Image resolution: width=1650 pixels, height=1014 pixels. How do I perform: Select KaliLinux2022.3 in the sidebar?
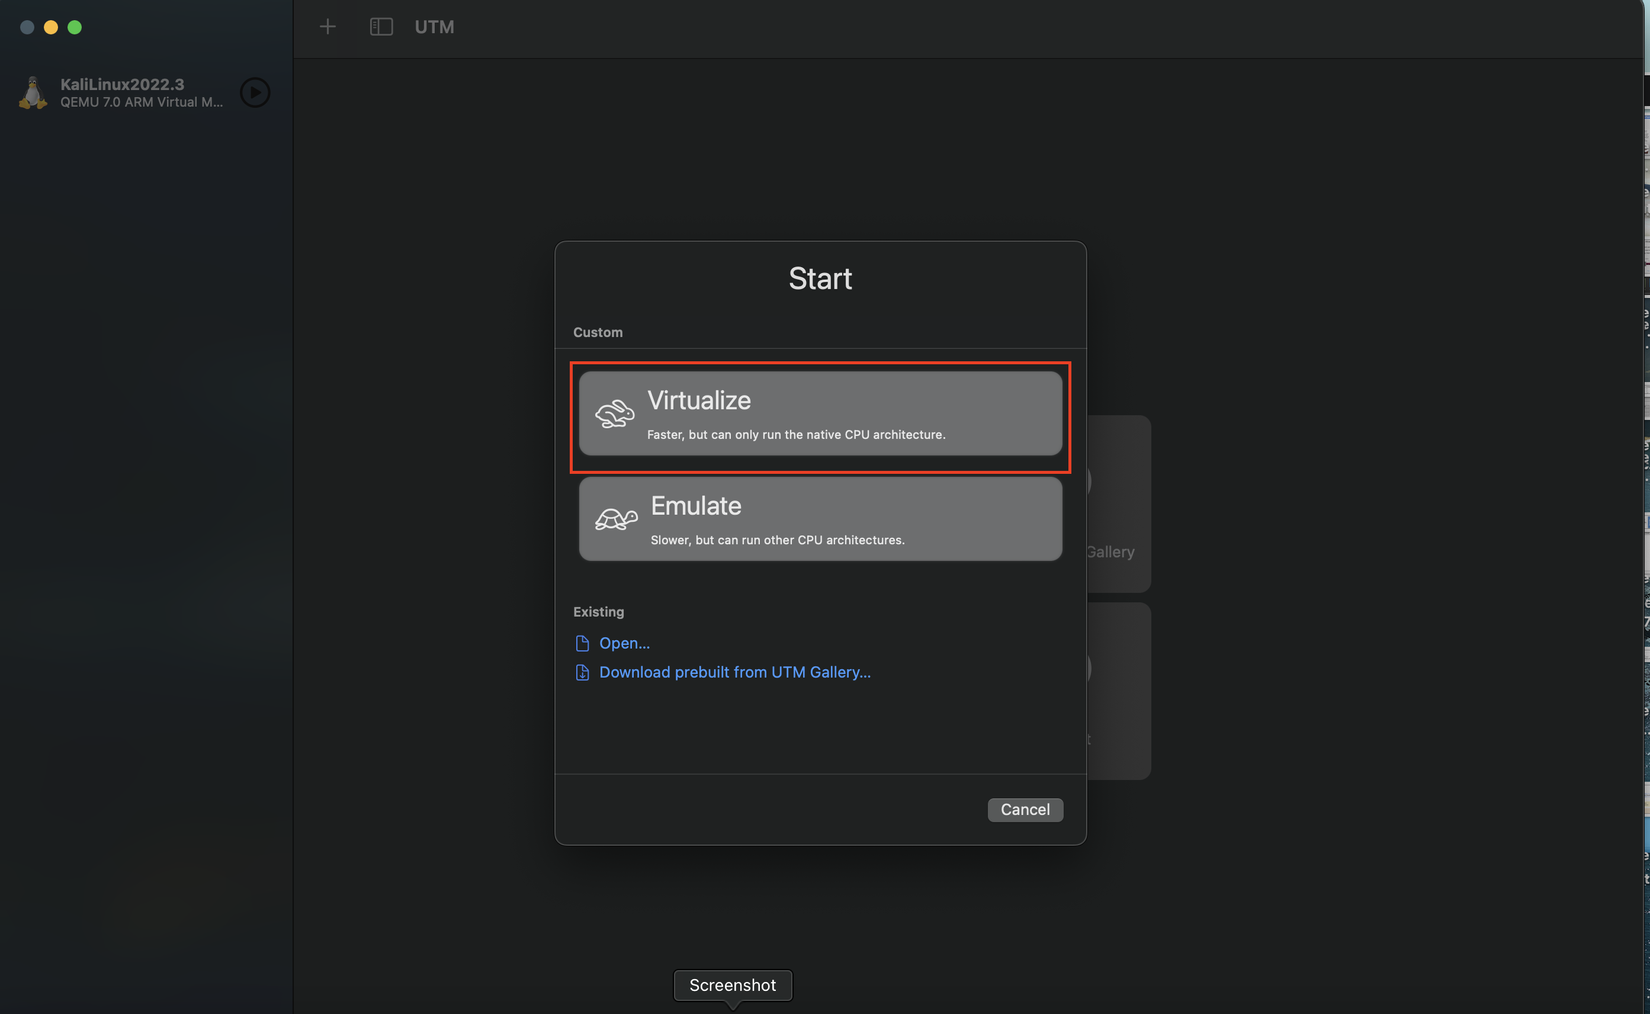click(146, 92)
